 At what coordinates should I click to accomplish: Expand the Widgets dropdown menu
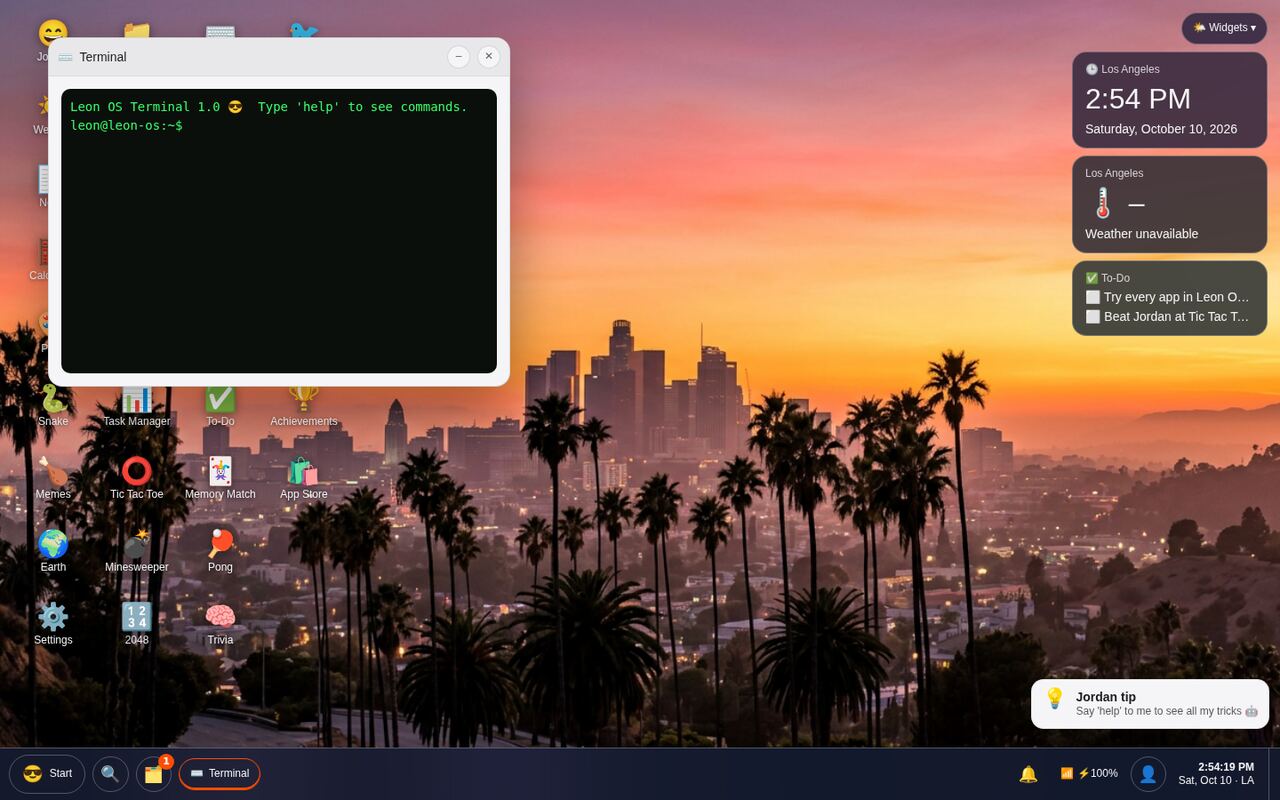click(x=1224, y=28)
